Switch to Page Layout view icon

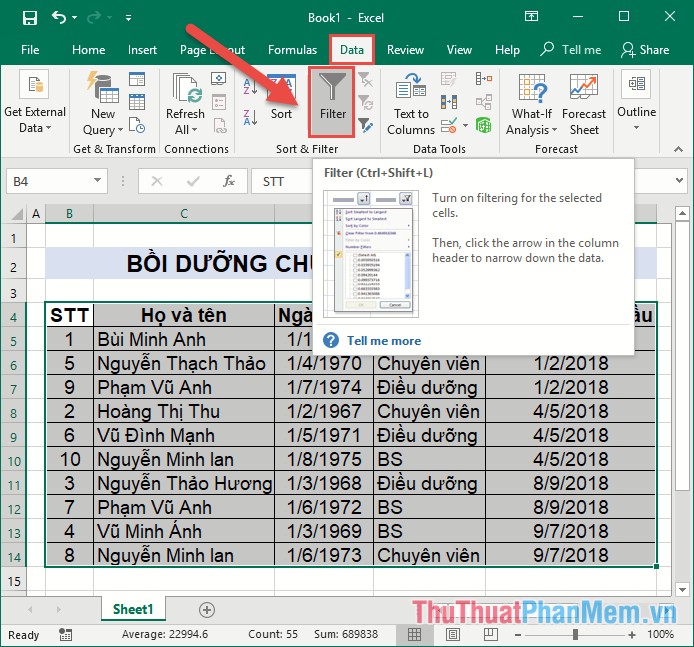[452, 635]
